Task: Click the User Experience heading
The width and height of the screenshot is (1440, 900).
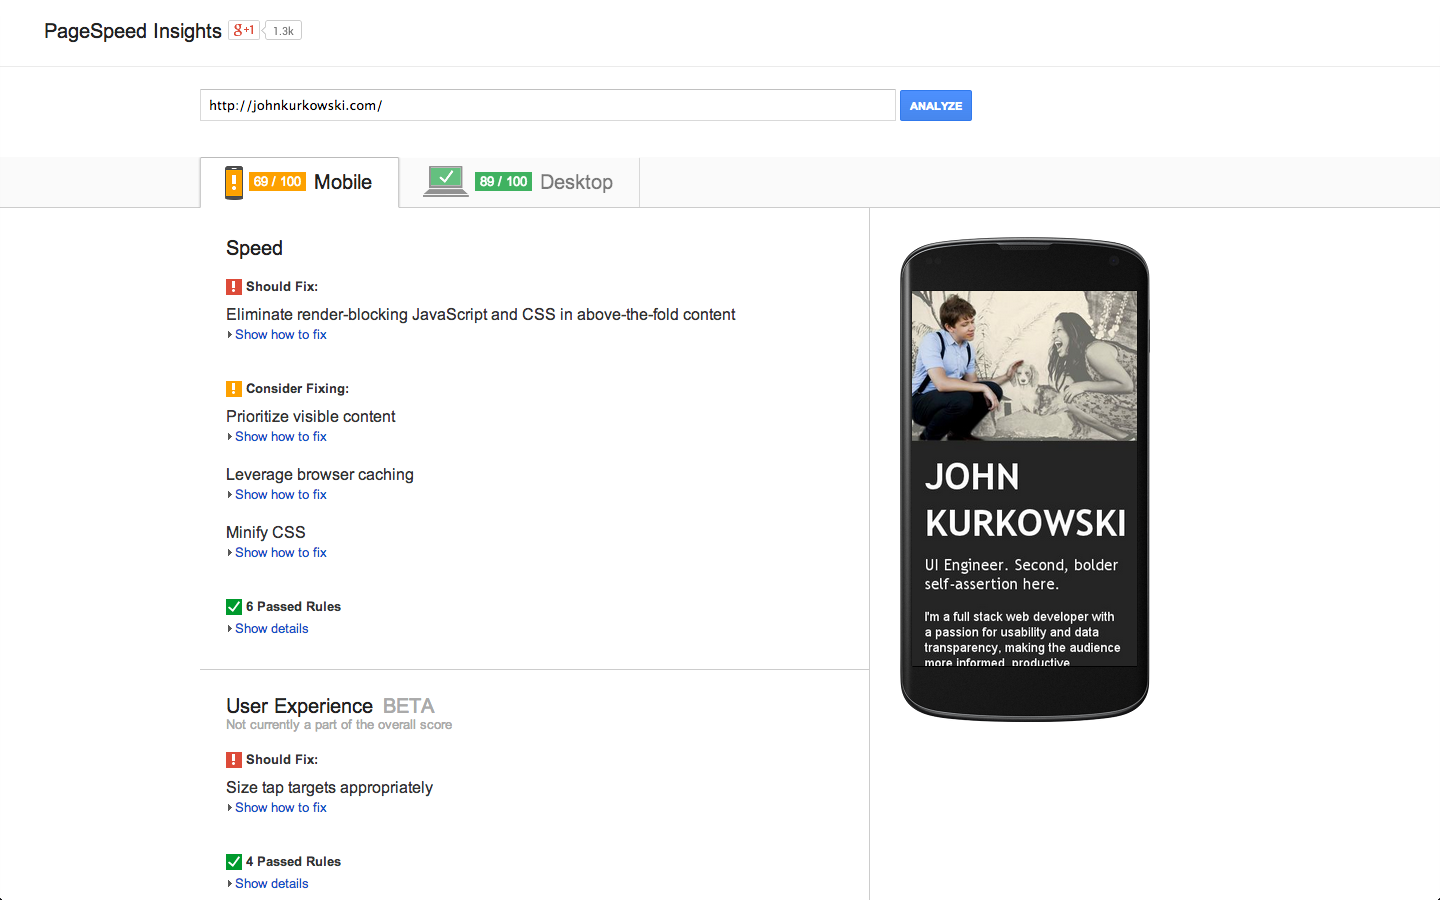Action: point(299,706)
